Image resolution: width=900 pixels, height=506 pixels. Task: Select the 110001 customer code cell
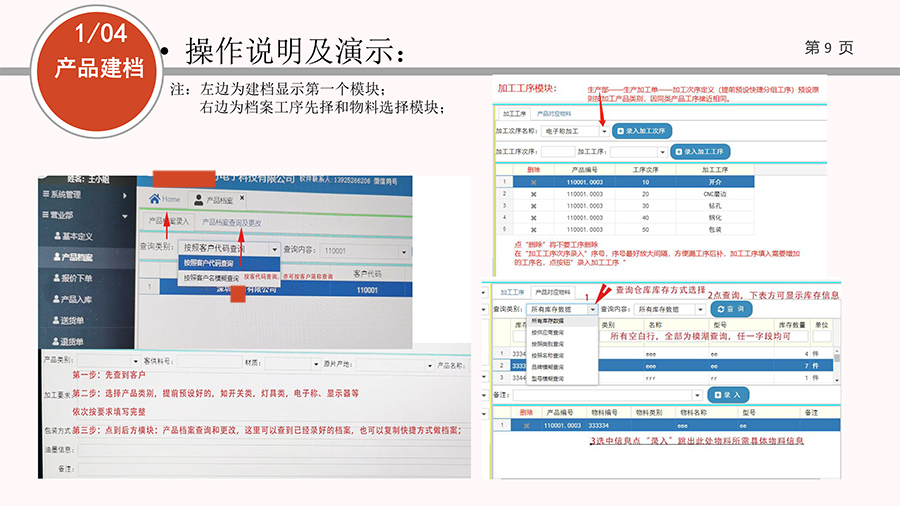[367, 290]
